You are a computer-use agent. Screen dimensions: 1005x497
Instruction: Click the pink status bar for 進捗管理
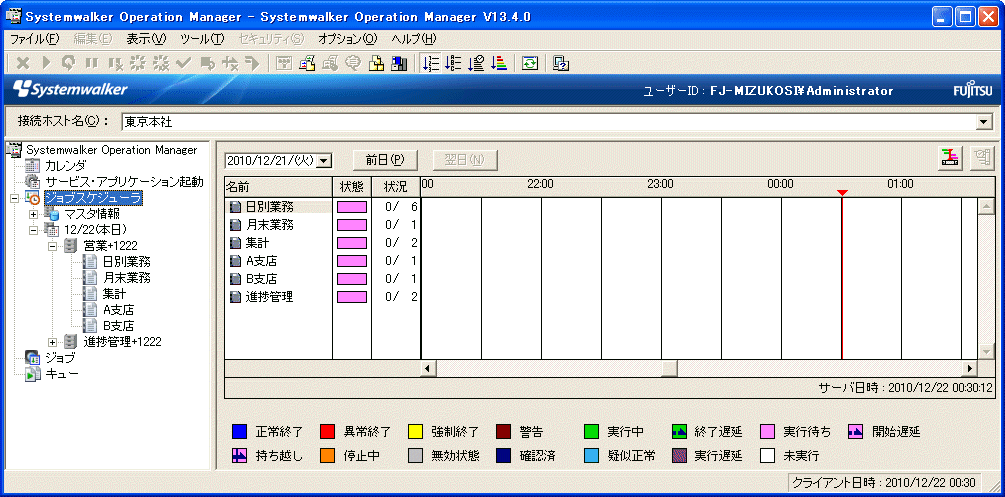352,297
